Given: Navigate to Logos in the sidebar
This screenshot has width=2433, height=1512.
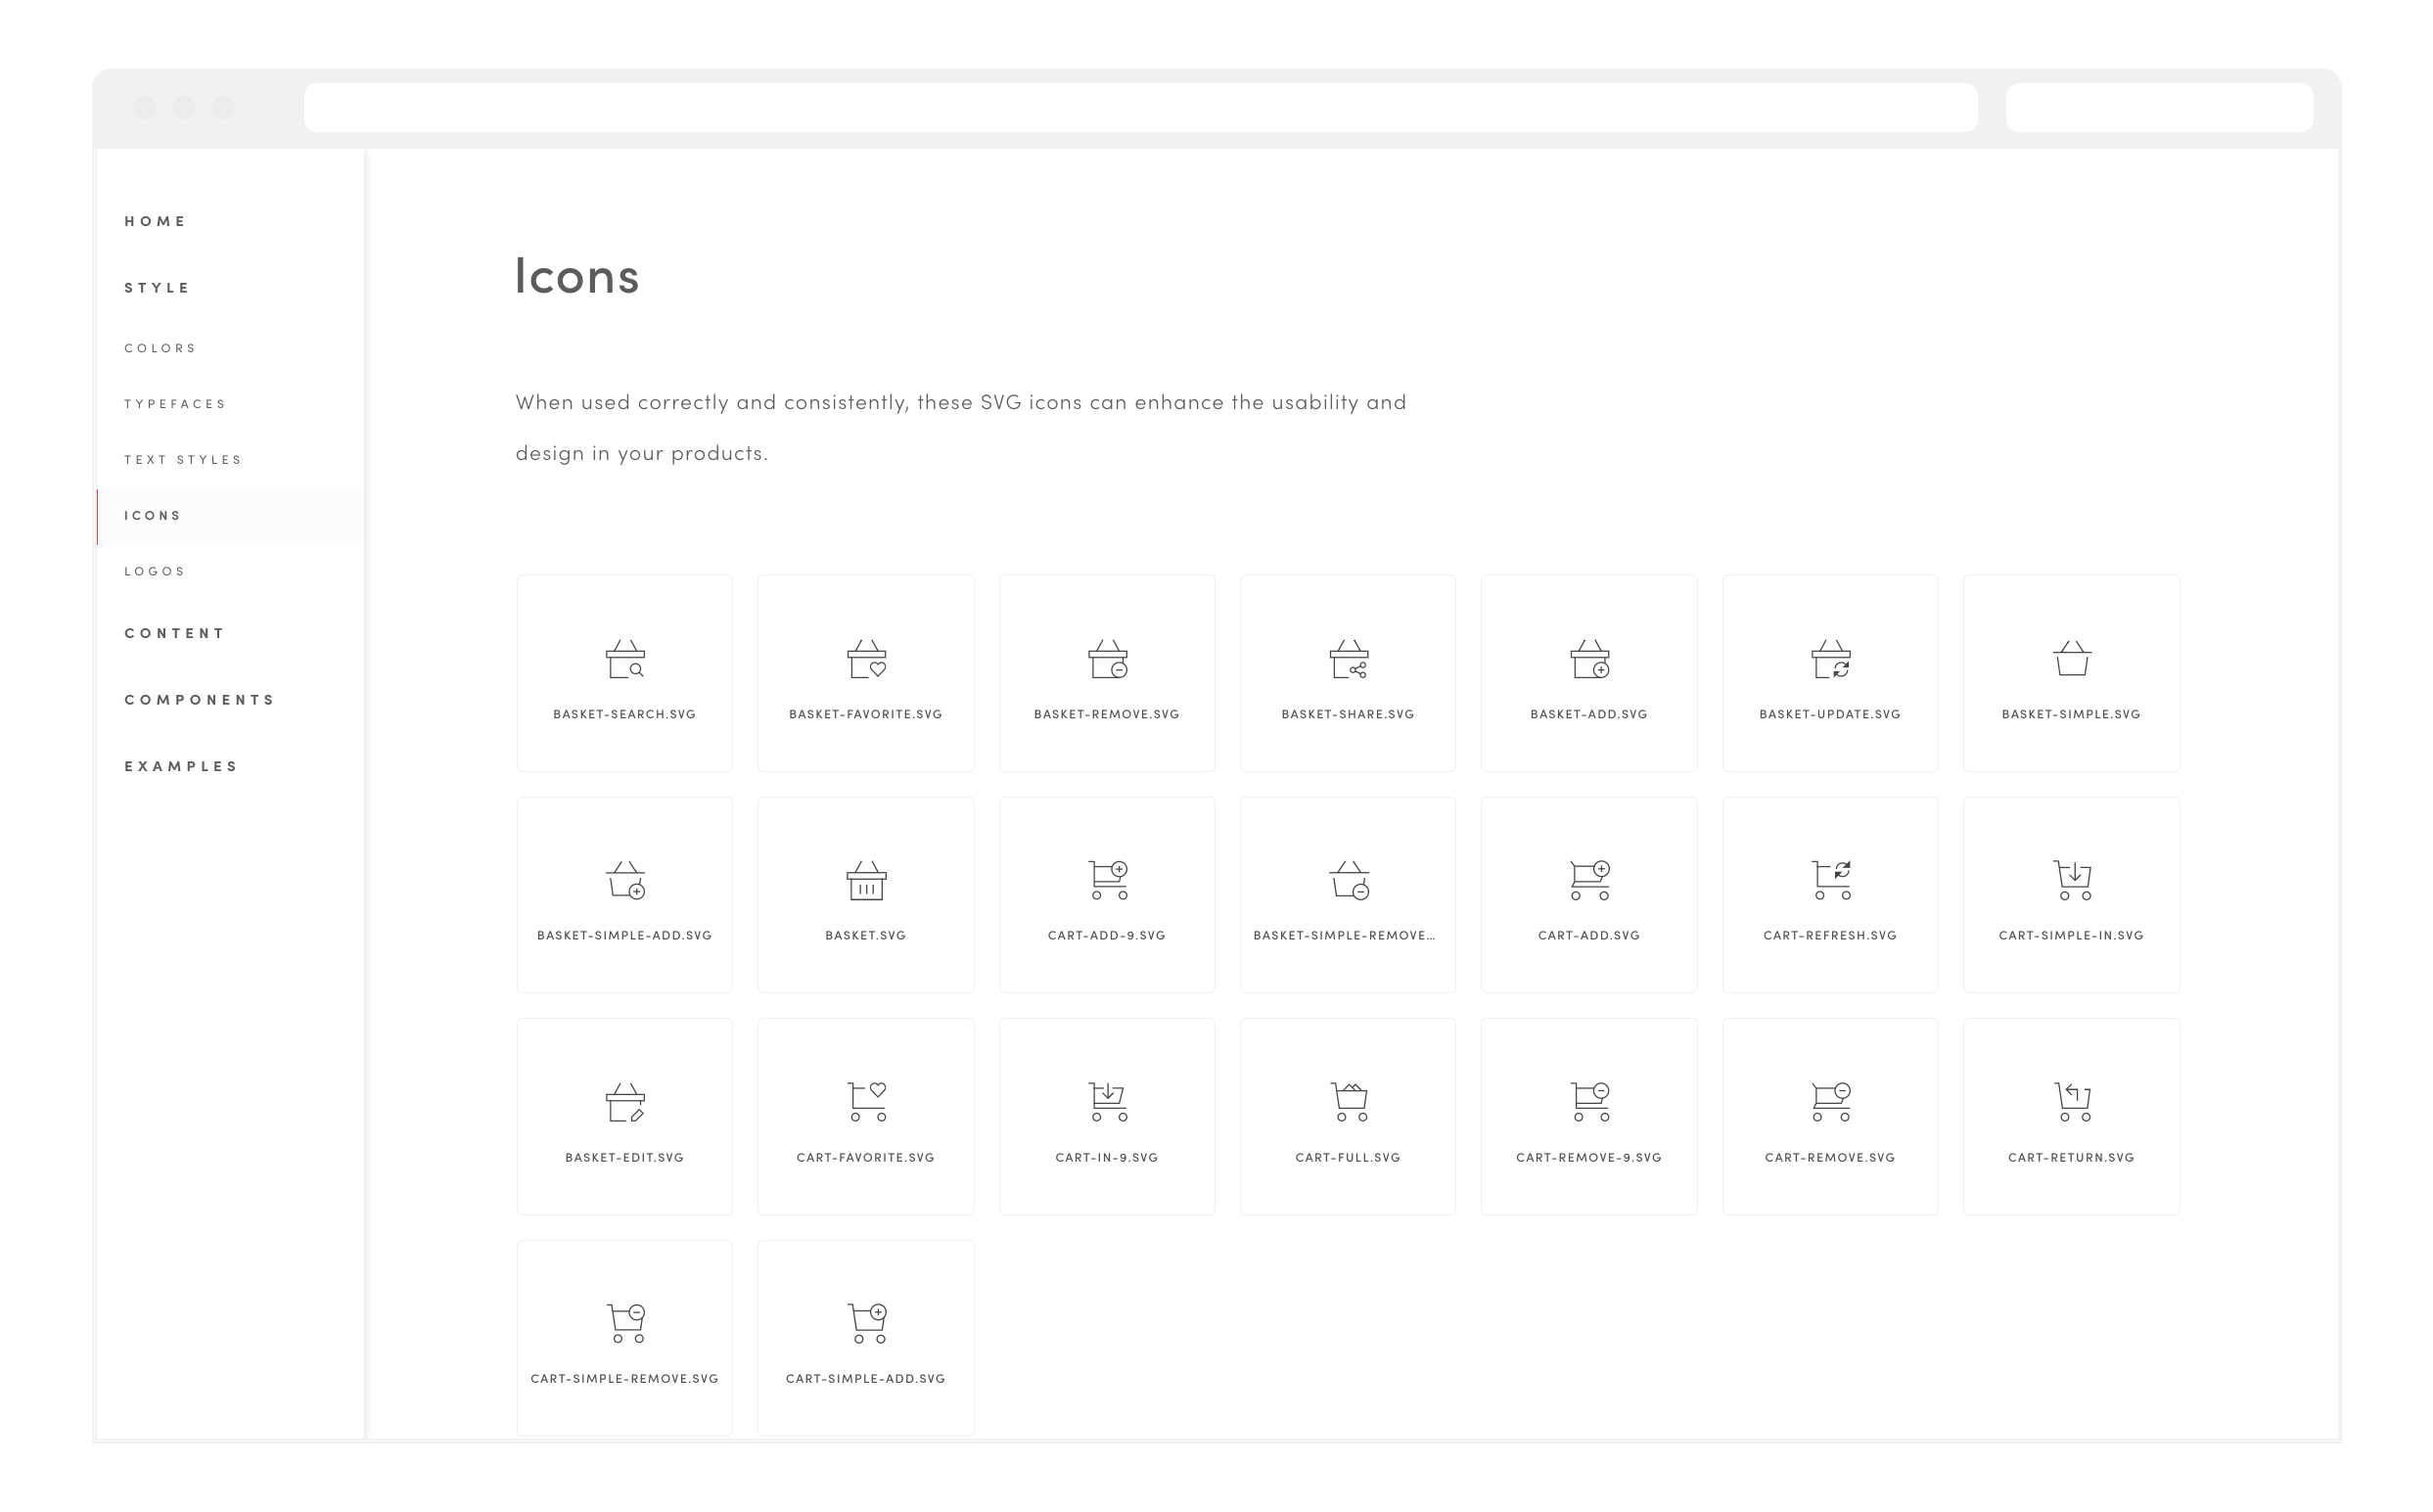Looking at the screenshot, I should [155, 571].
